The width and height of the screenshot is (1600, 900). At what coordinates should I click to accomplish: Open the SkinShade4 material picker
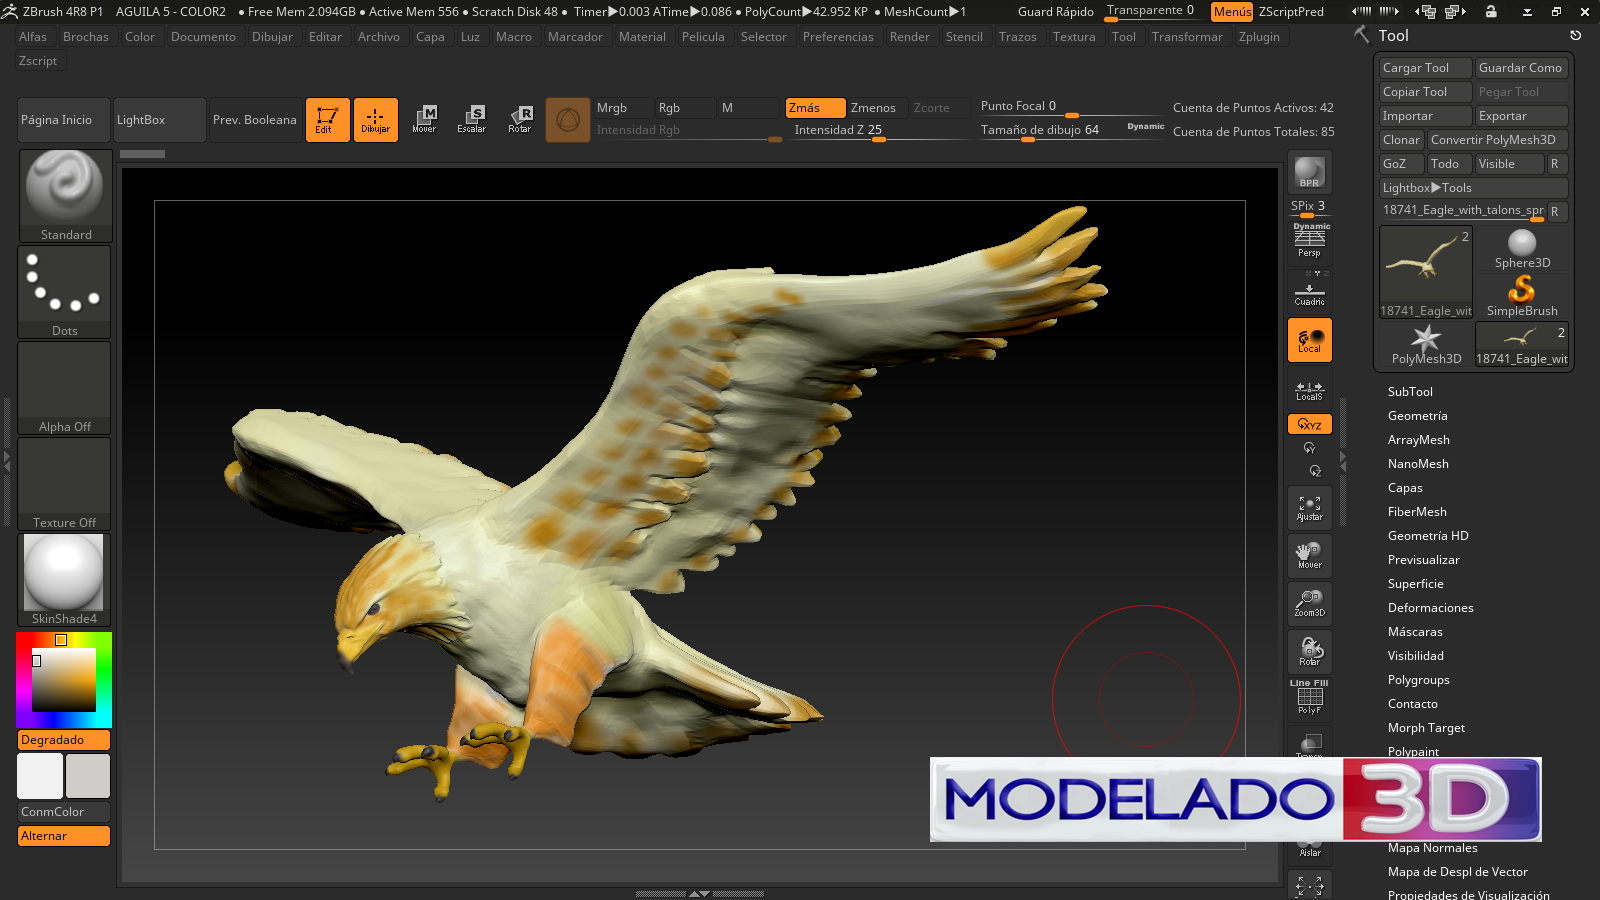click(65, 580)
